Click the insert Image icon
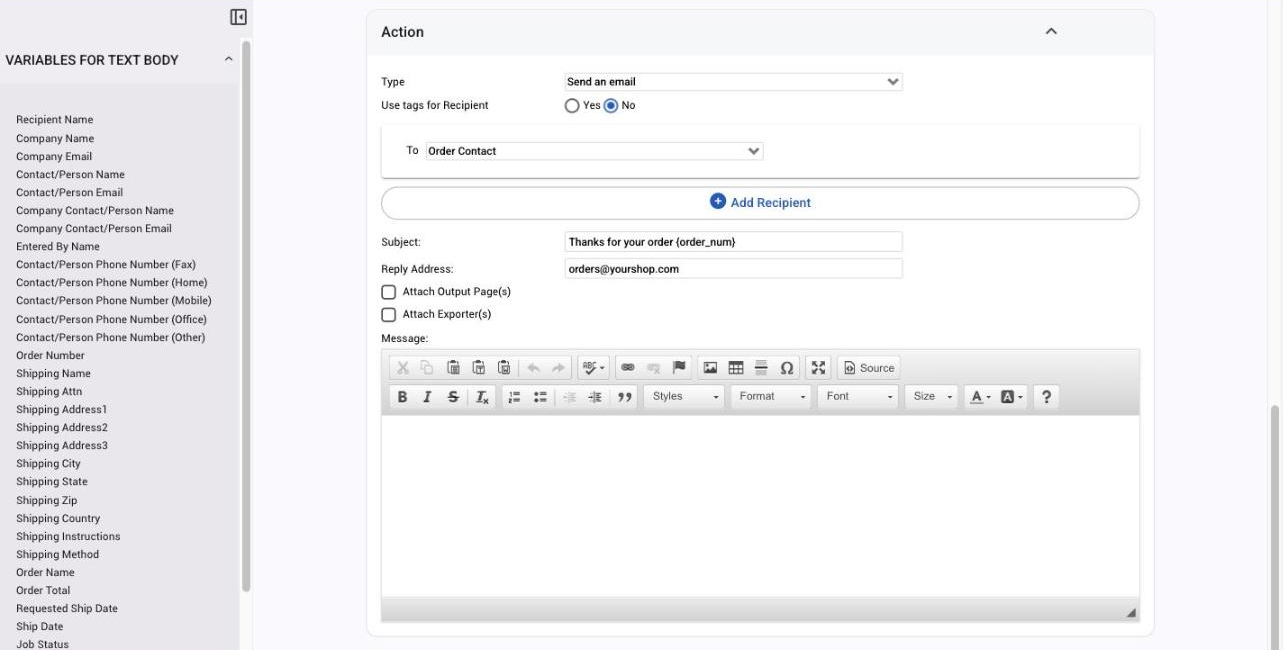Screen dimensions: 1283x650 point(710,368)
